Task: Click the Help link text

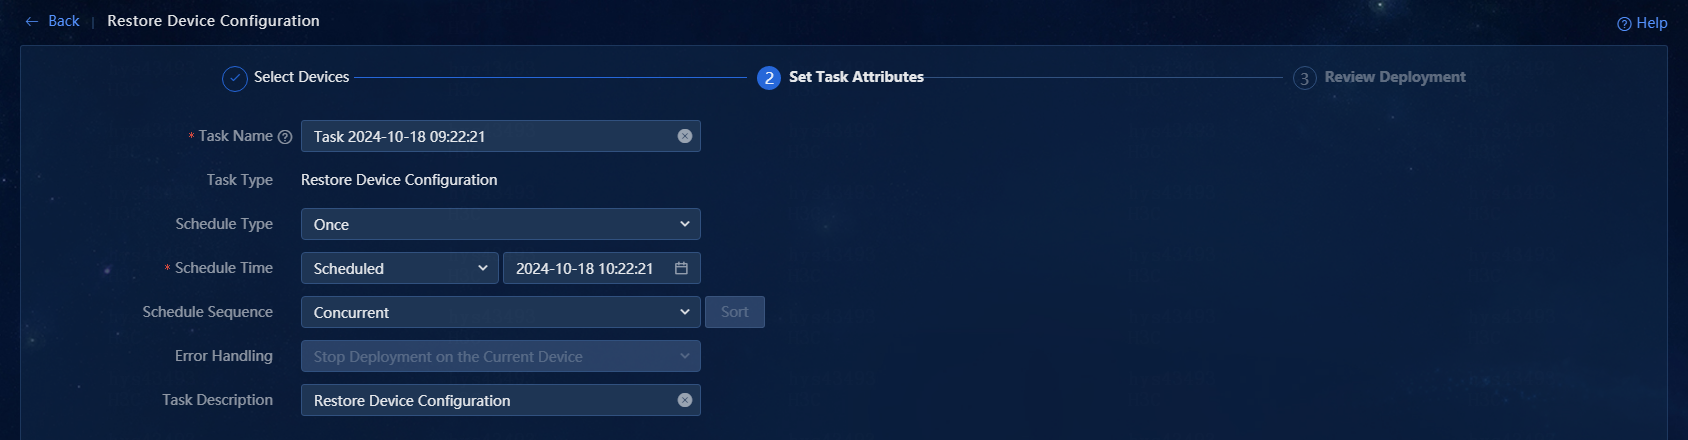Action: [x=1652, y=23]
